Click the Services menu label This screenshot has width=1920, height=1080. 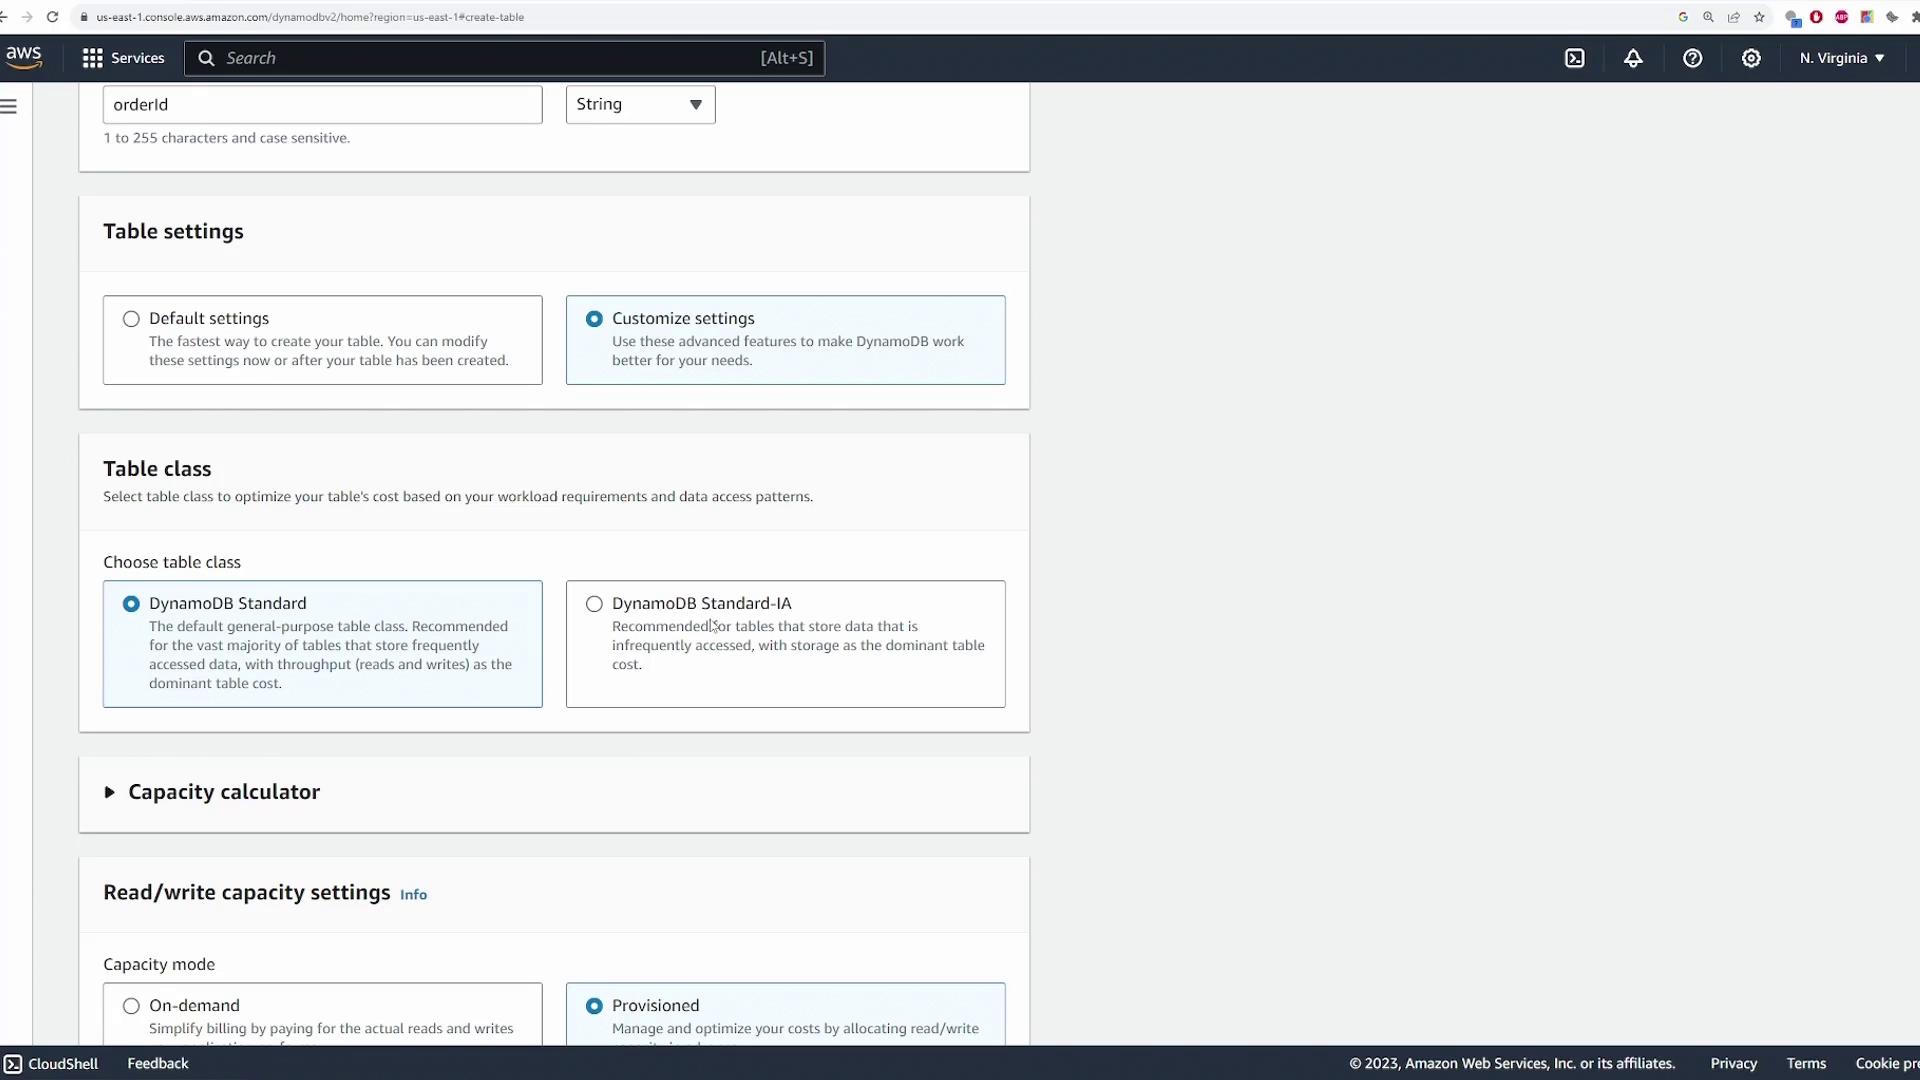coord(137,58)
